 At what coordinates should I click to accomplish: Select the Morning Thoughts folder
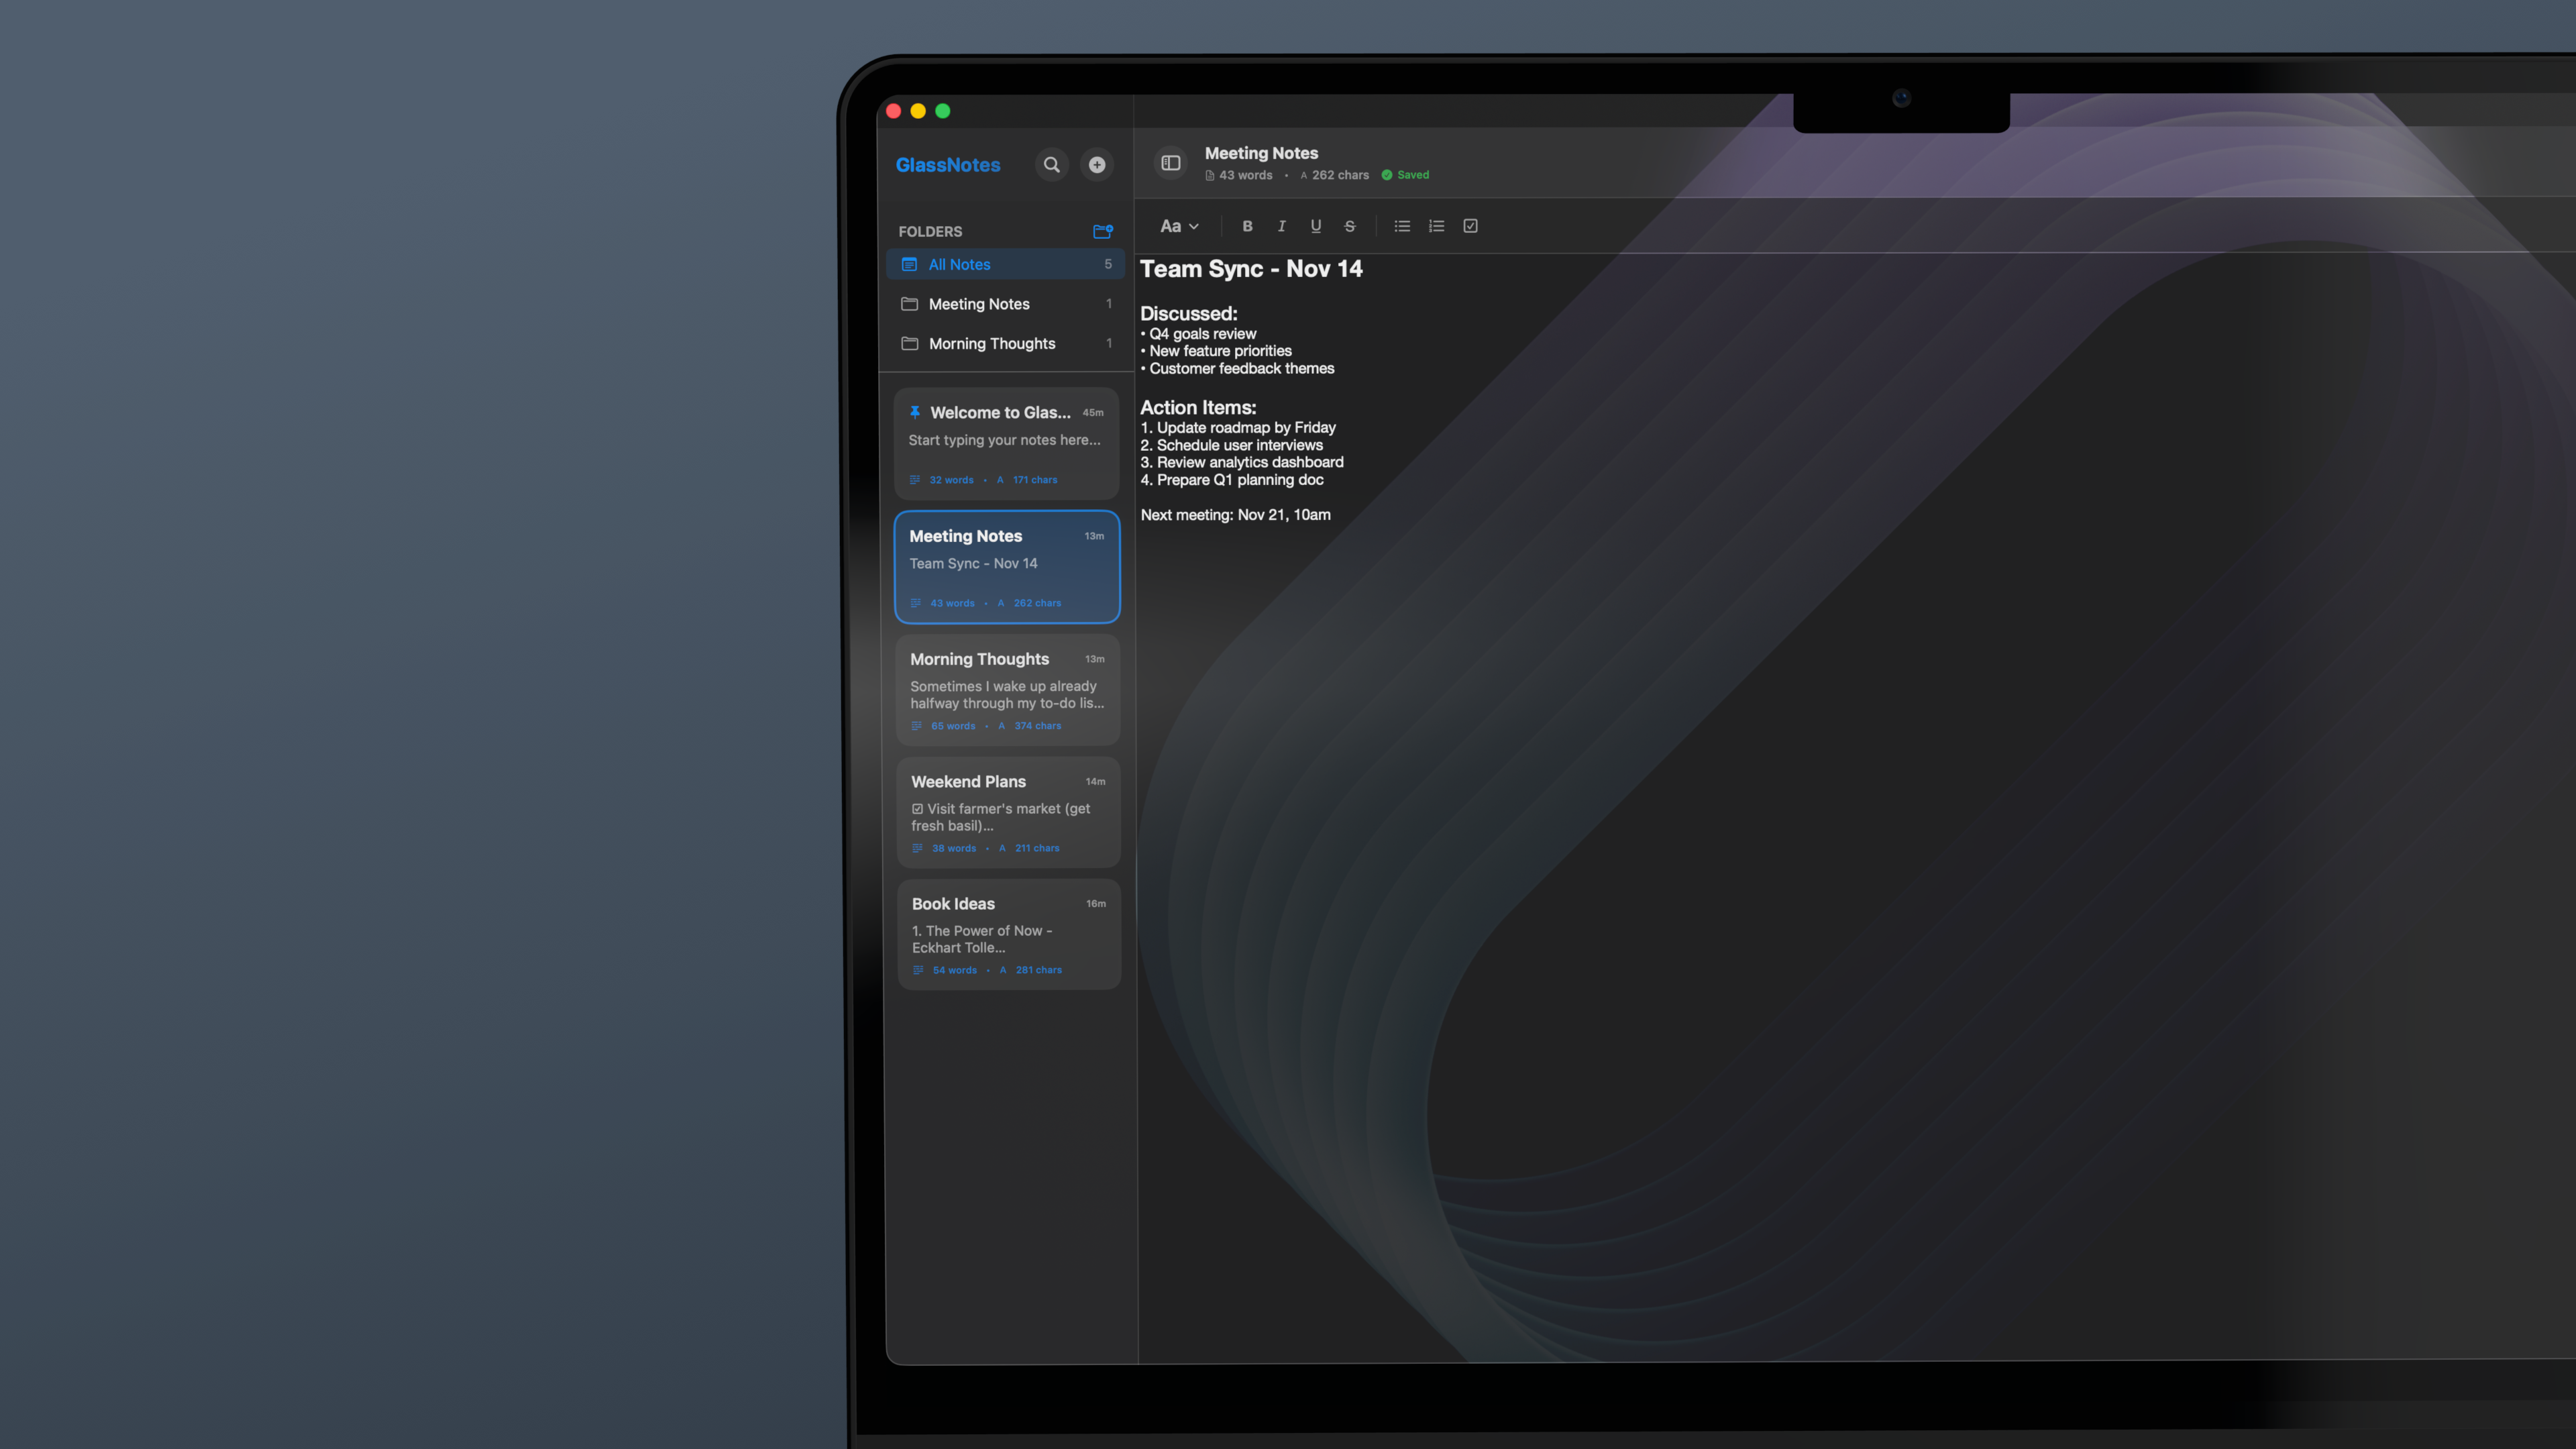point(992,343)
